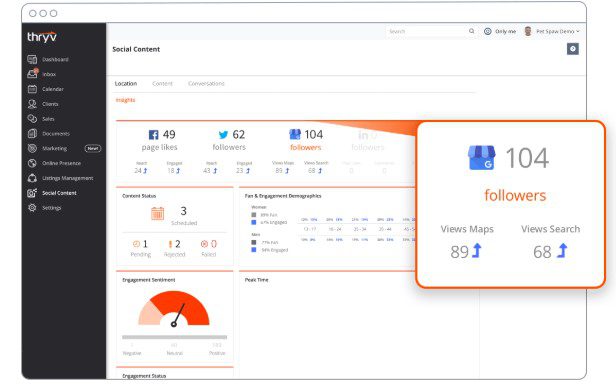Viewport: 616px width, 385px height.
Task: Select the Documents sidebar icon
Action: pos(32,134)
